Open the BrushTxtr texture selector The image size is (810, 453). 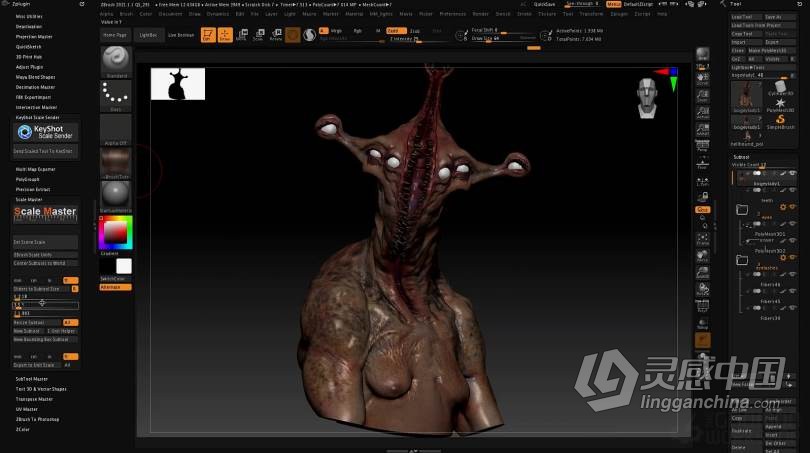[116, 163]
